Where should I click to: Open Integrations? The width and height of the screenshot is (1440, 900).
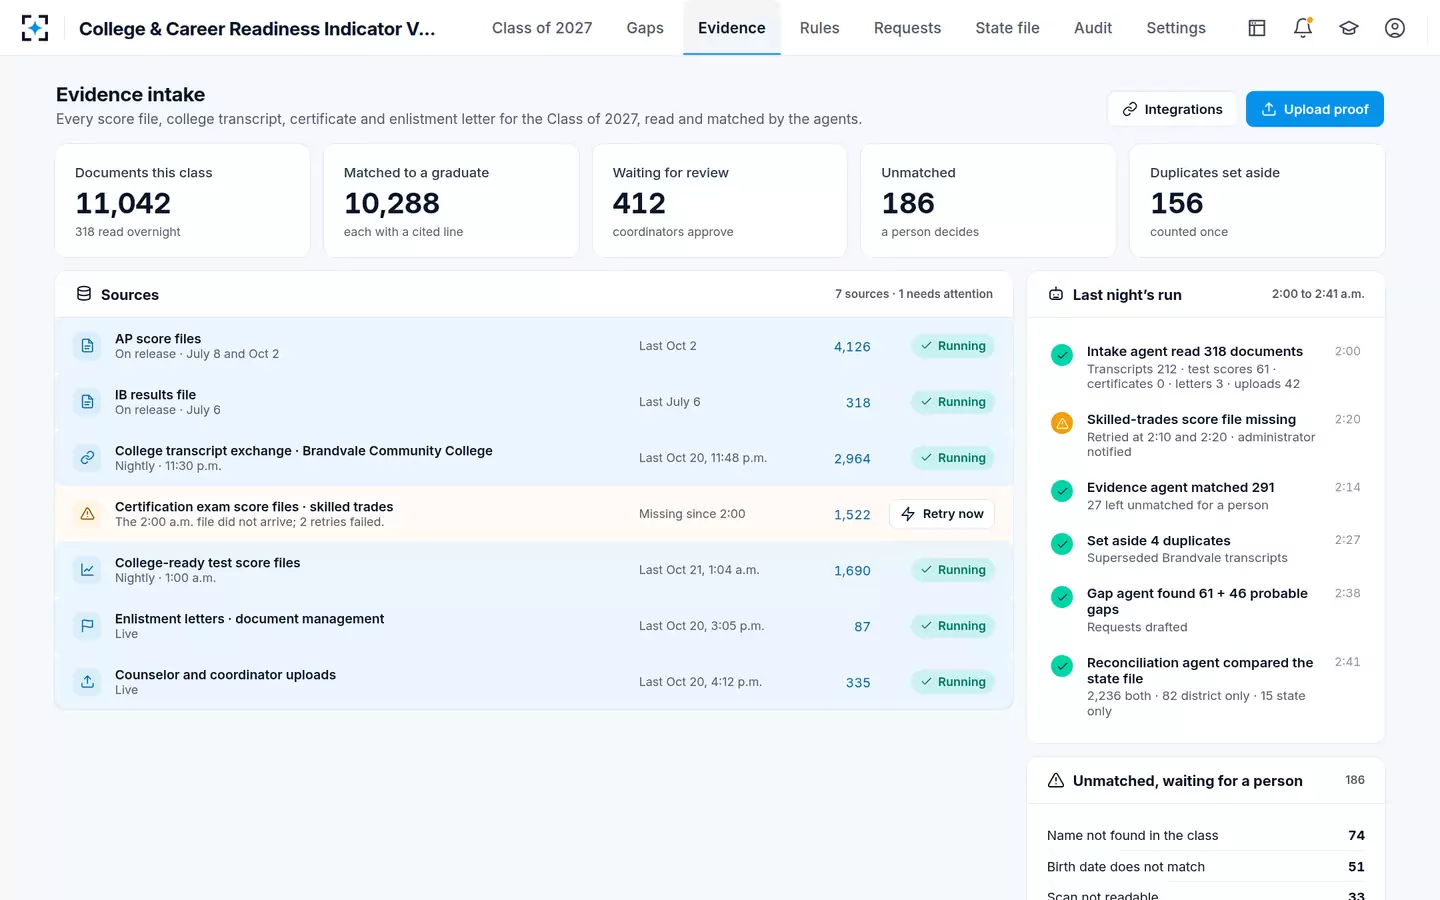(x=1172, y=109)
